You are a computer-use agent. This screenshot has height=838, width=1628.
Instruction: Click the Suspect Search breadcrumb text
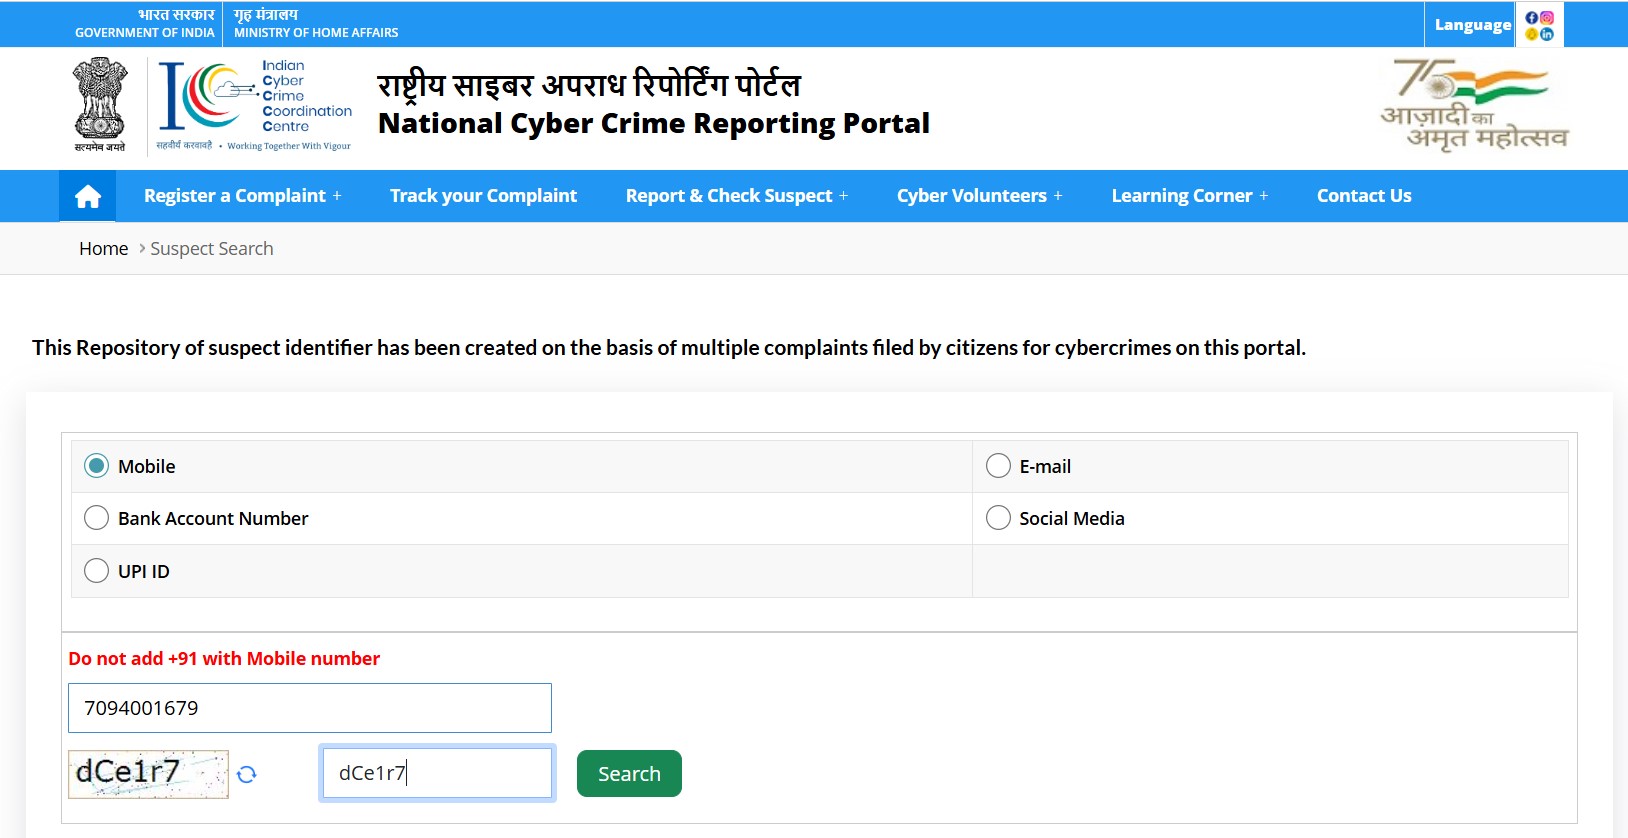pyautogui.click(x=212, y=249)
